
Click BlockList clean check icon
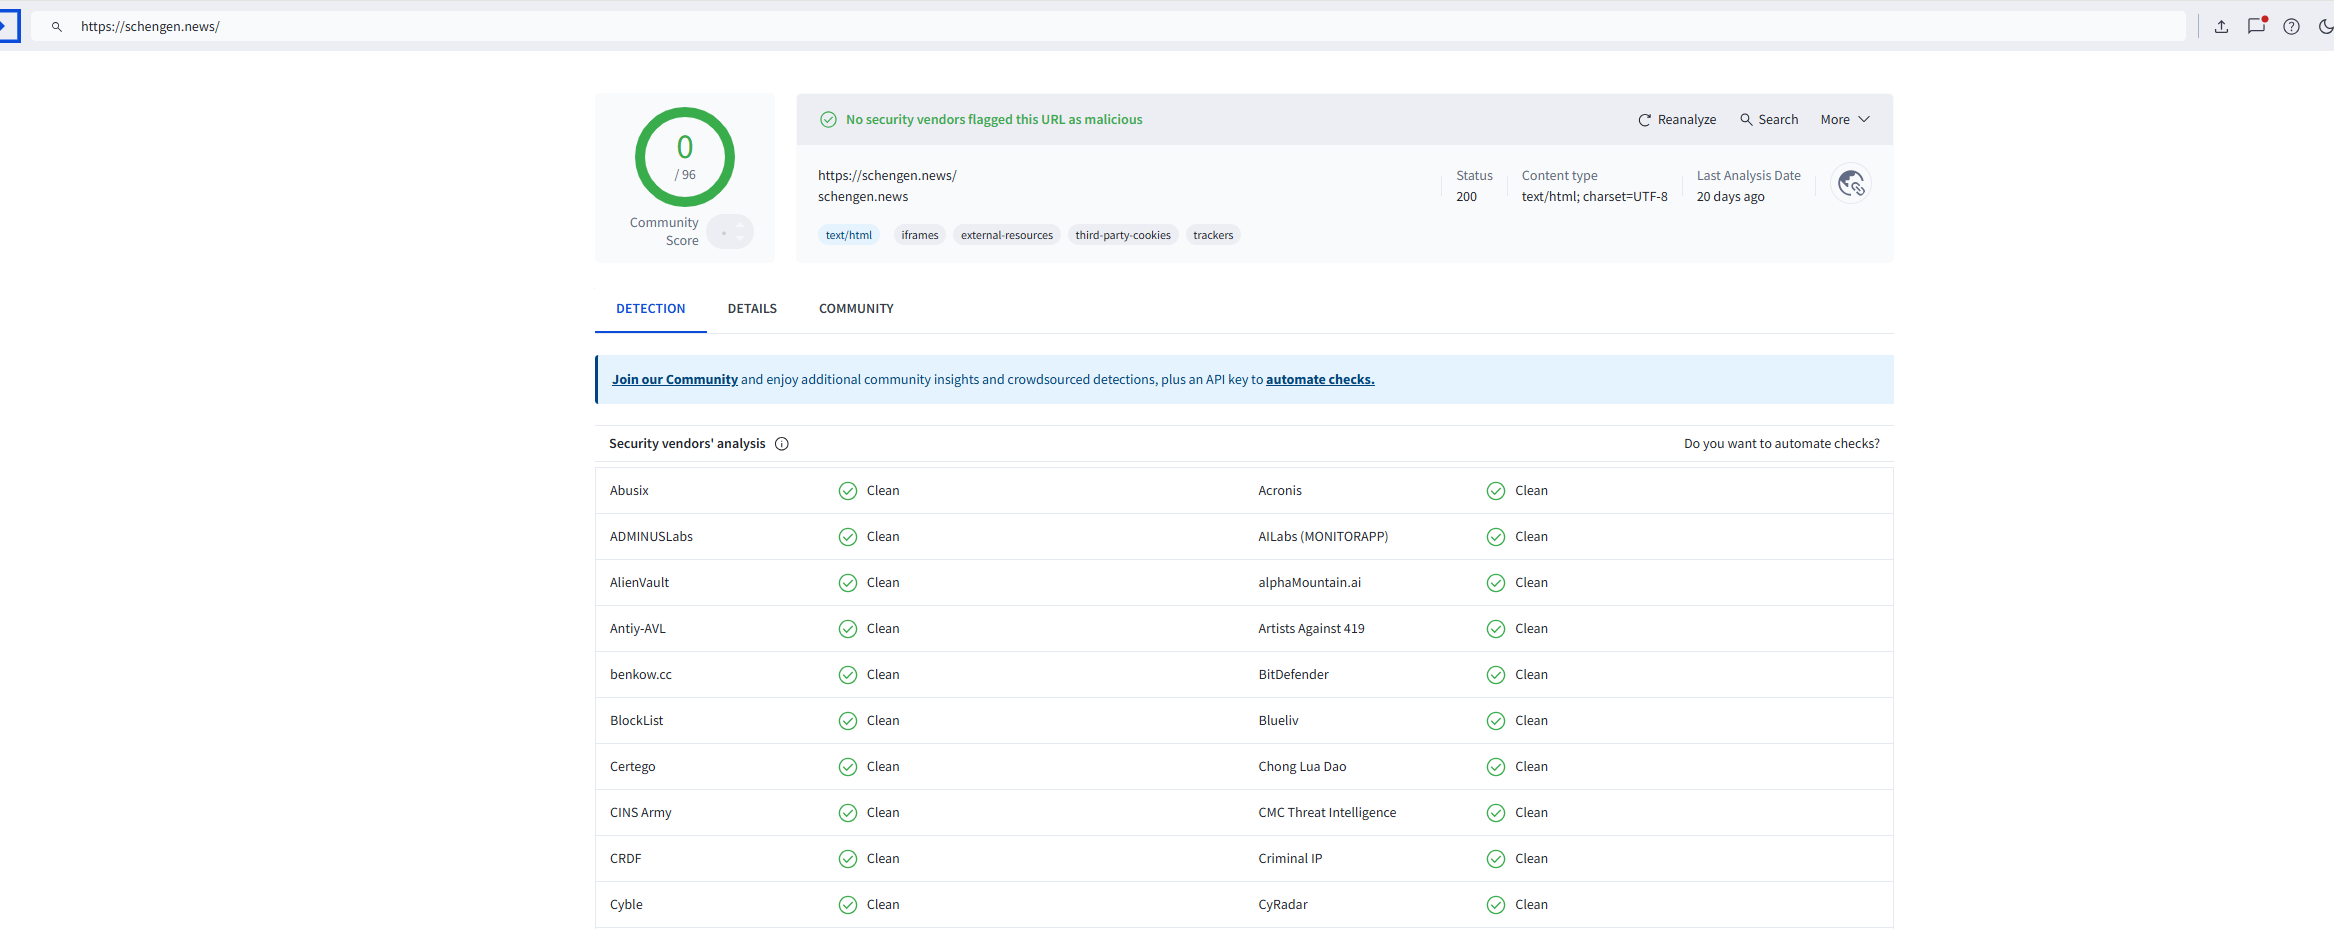tap(848, 721)
